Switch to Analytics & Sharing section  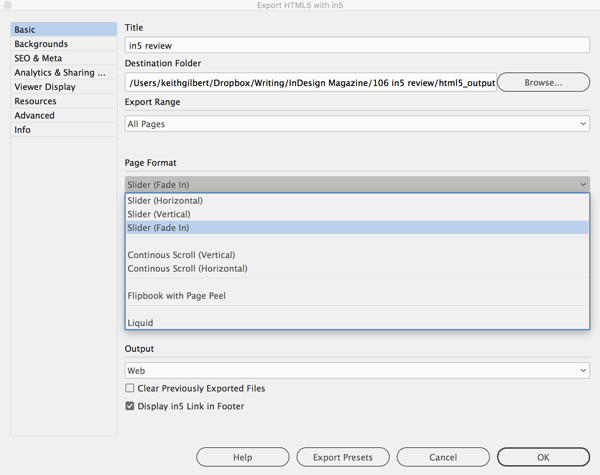pyautogui.click(x=64, y=73)
